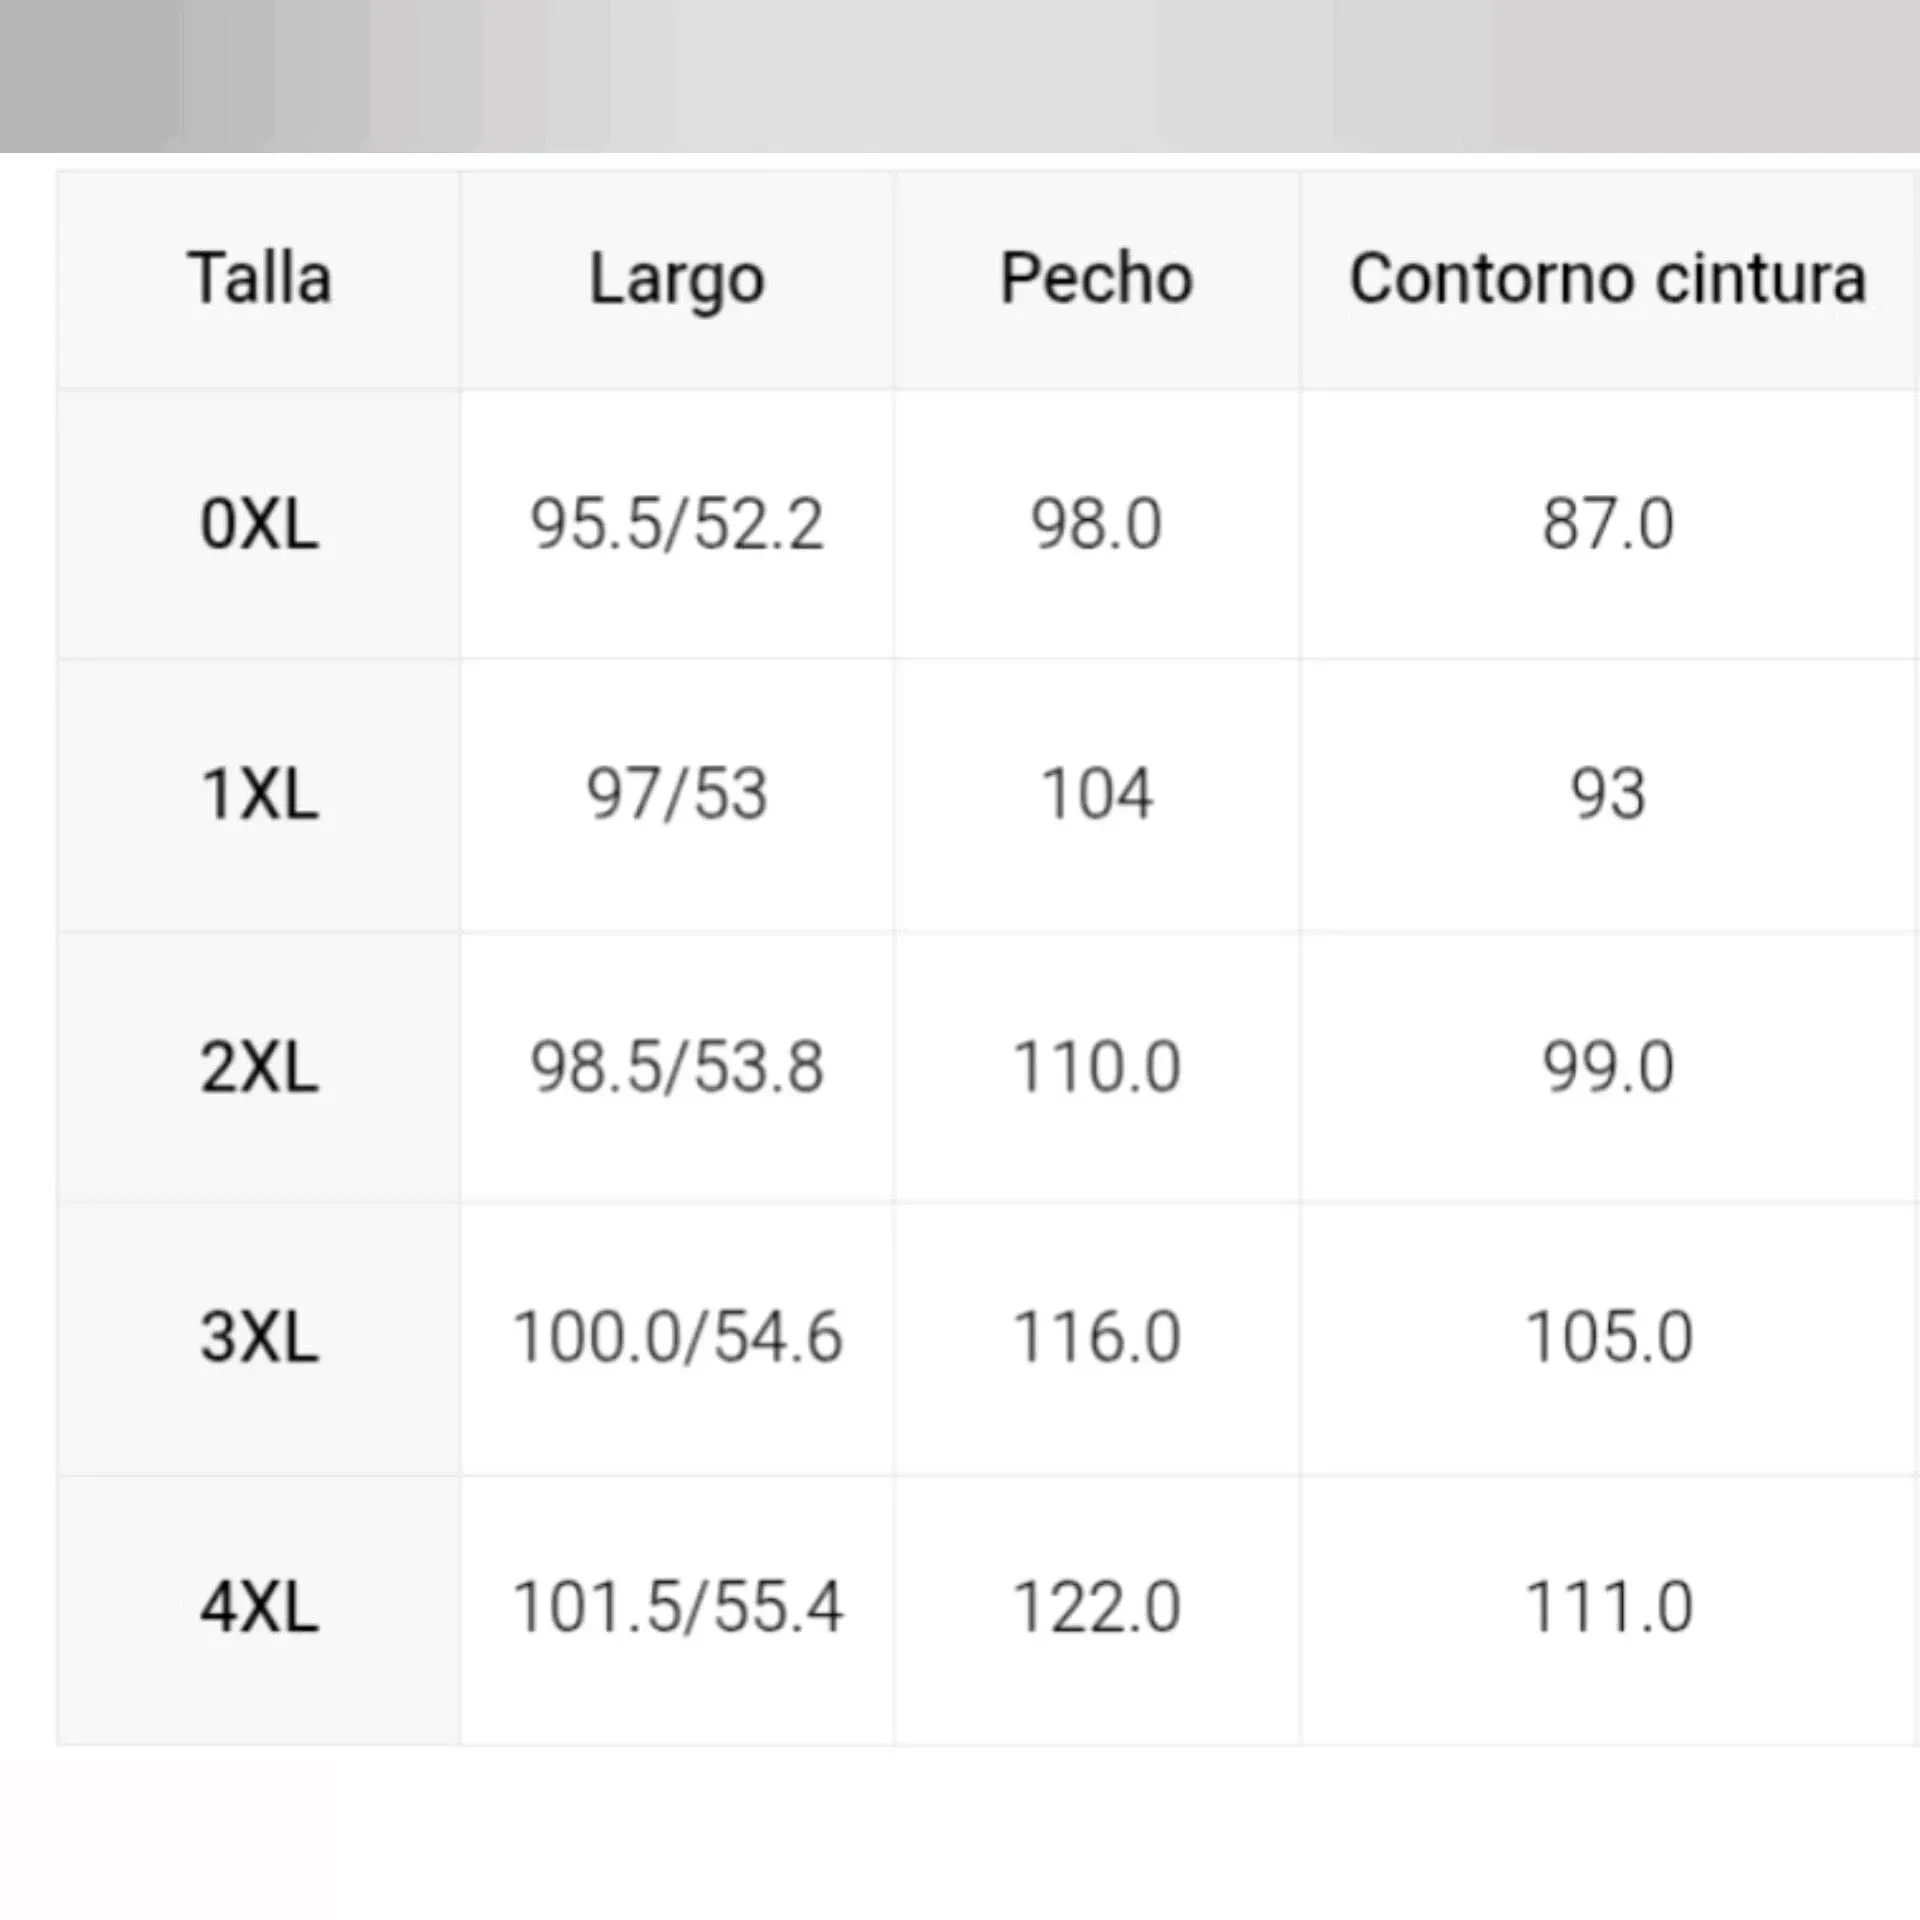Click the Contorno cintura column header
The width and height of the screenshot is (1920, 1920).
pyautogui.click(x=1607, y=278)
